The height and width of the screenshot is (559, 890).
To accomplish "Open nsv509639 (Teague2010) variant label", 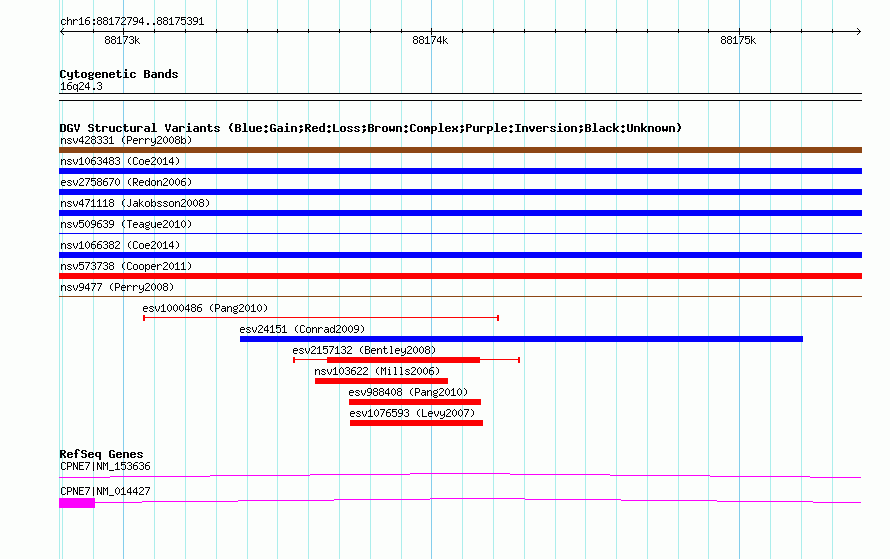I will tap(126, 224).
